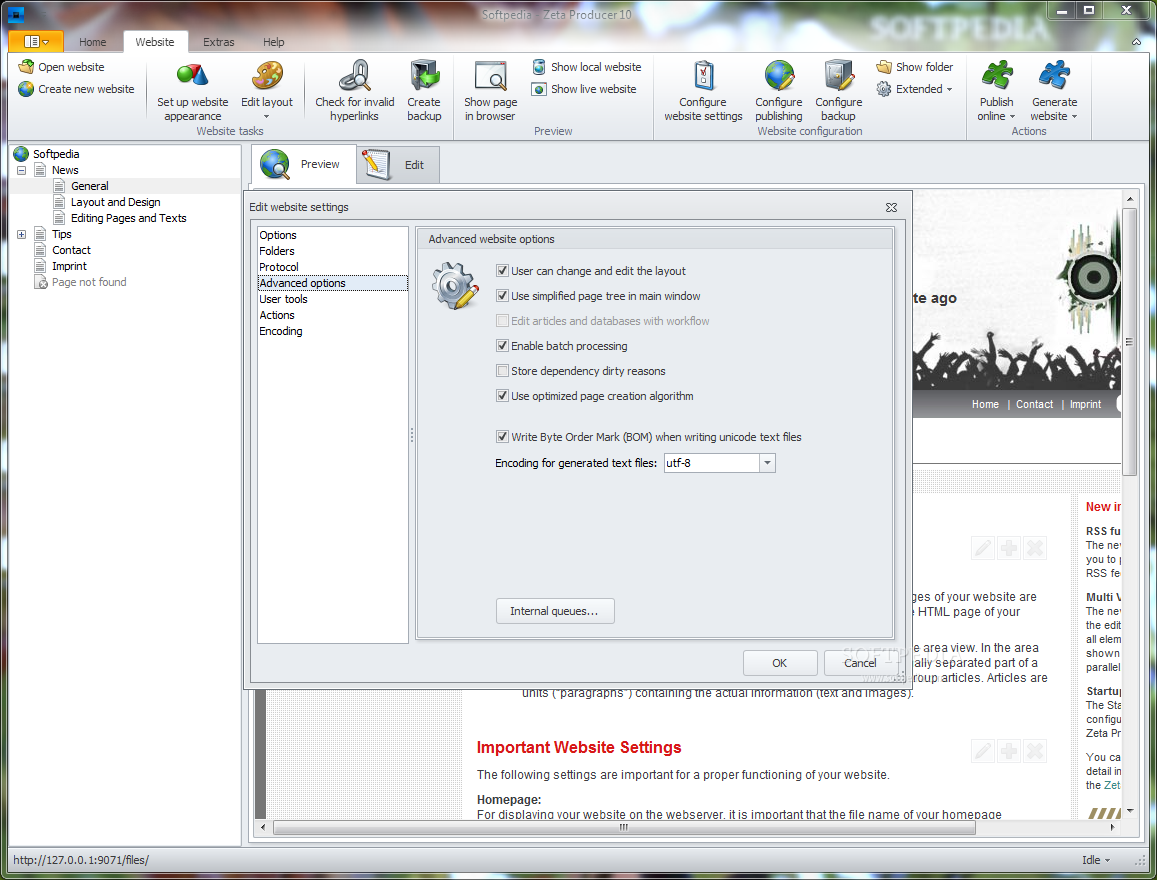The height and width of the screenshot is (880, 1157).
Task: Click the Show folder icon
Action: tap(884, 67)
